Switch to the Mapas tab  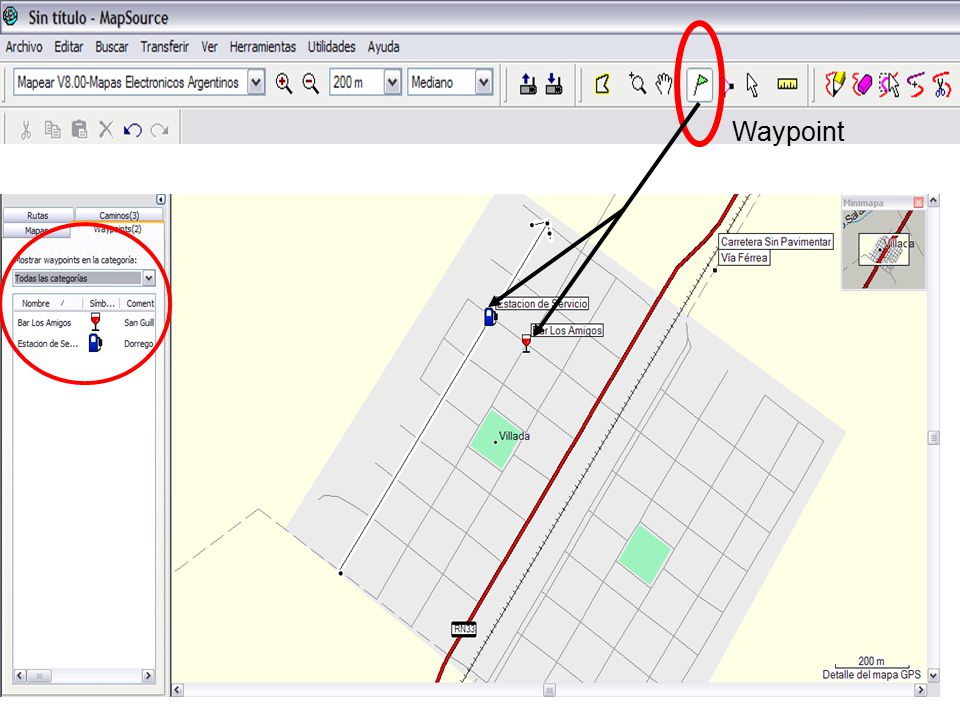(37, 231)
